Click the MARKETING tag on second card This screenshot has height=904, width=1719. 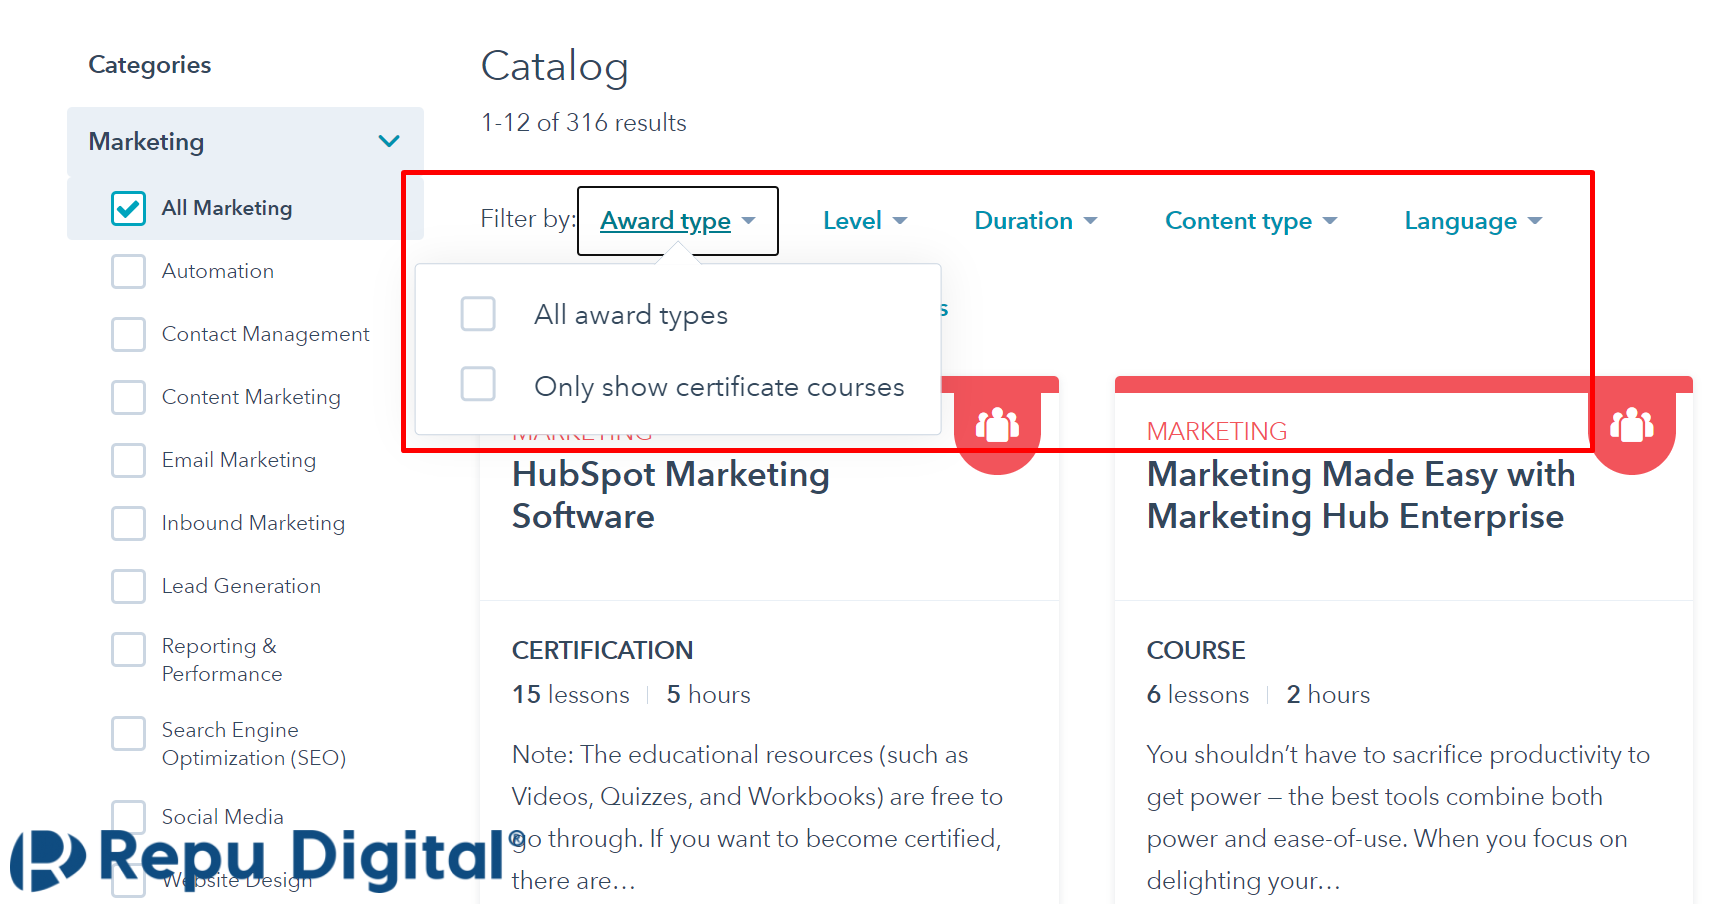(1217, 431)
